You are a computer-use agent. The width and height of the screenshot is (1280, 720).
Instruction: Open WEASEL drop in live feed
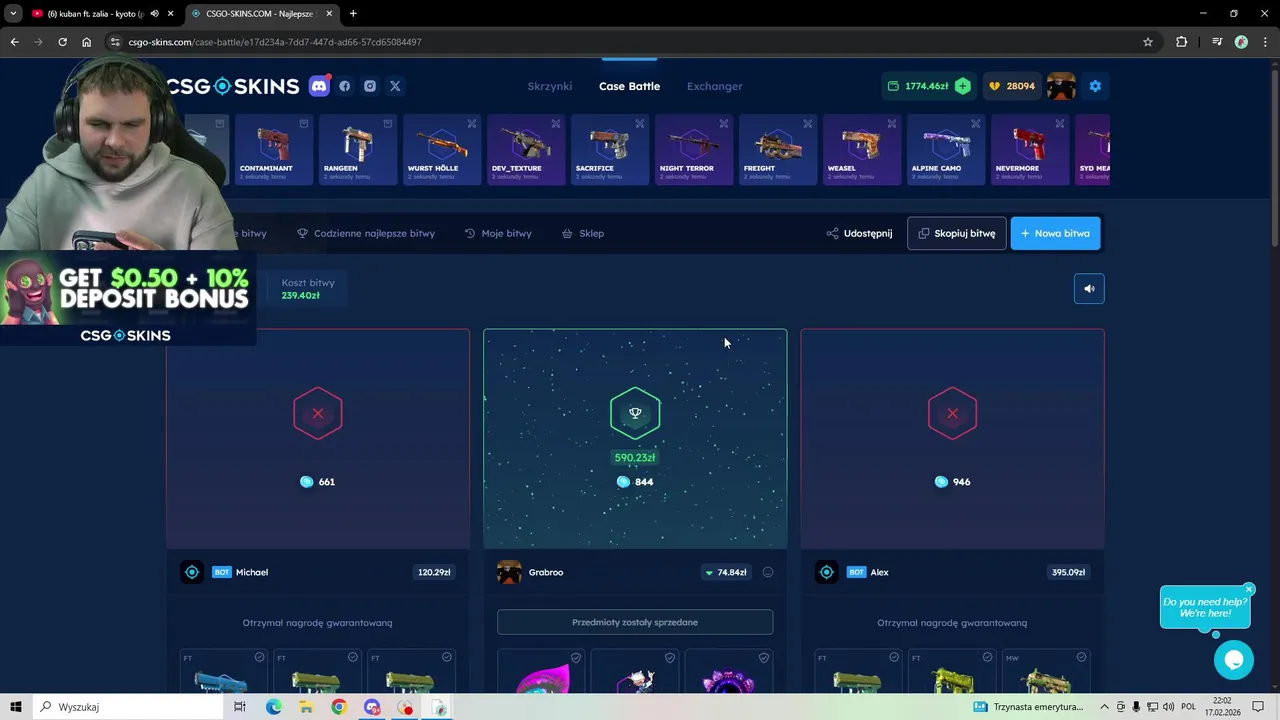pos(861,150)
